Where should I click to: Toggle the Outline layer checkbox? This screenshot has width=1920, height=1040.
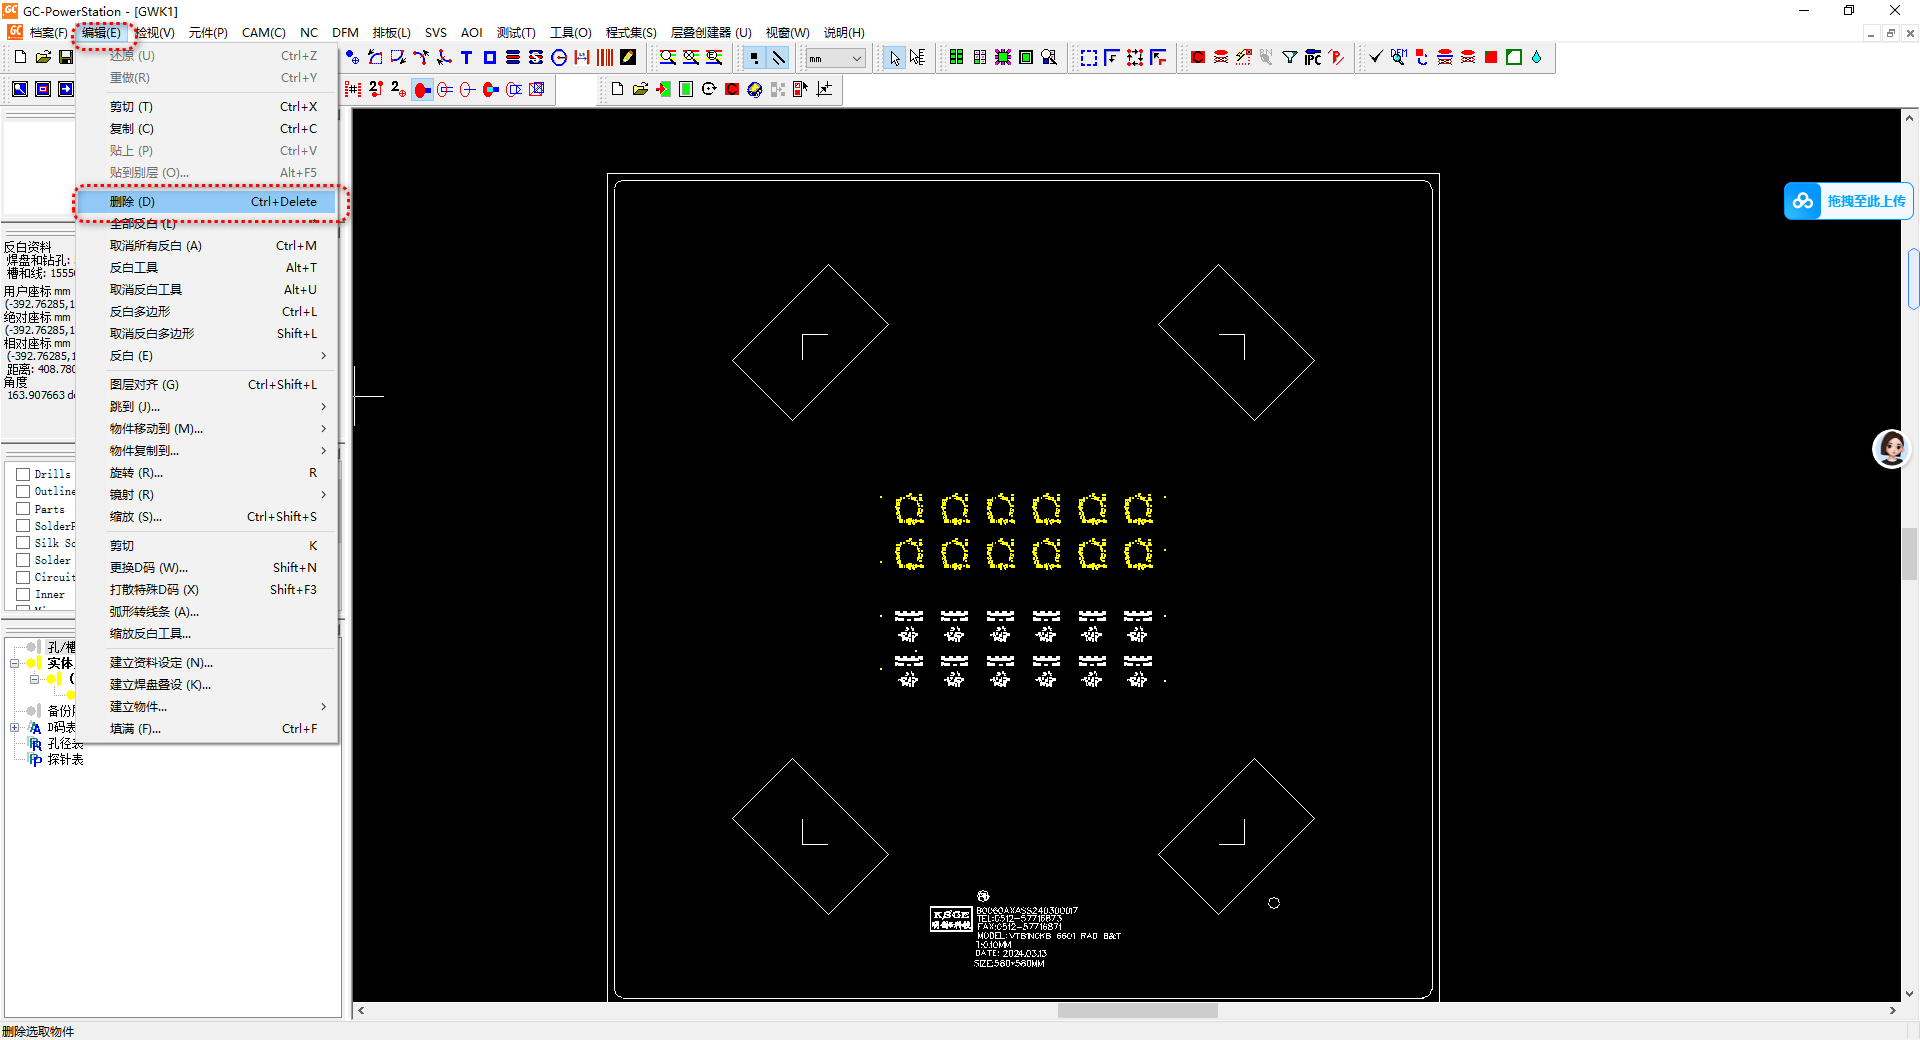pyautogui.click(x=23, y=491)
